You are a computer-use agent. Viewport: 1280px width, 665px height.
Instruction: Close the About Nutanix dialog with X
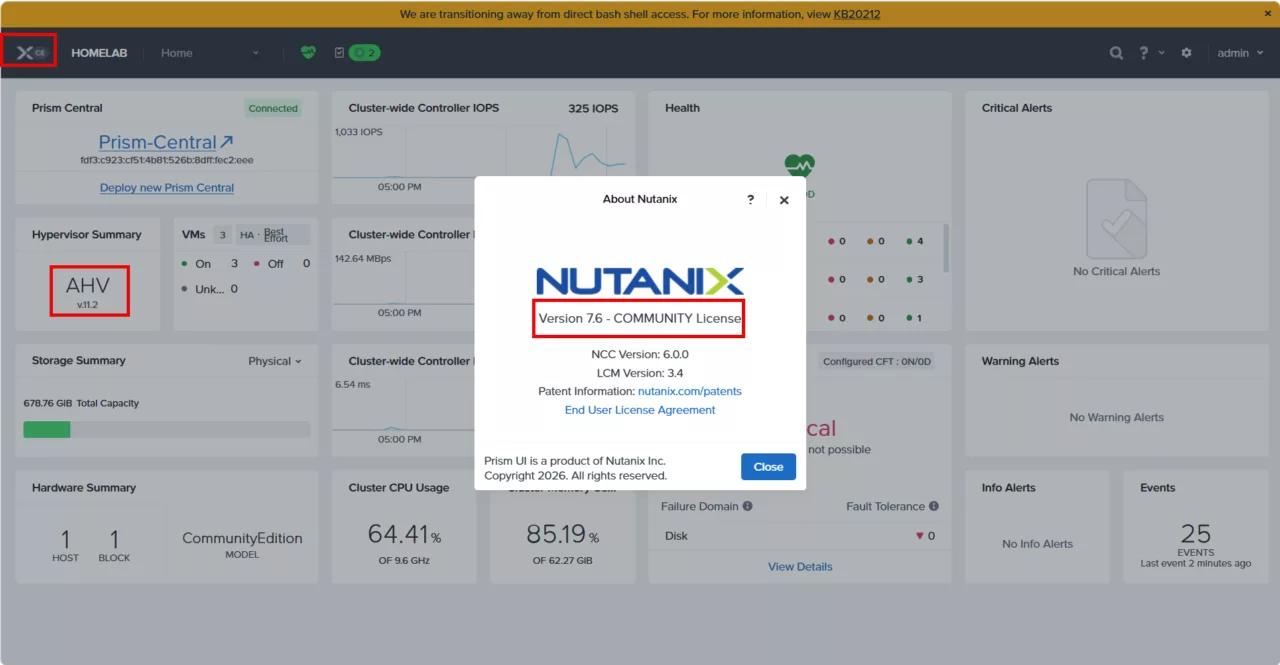(x=784, y=200)
